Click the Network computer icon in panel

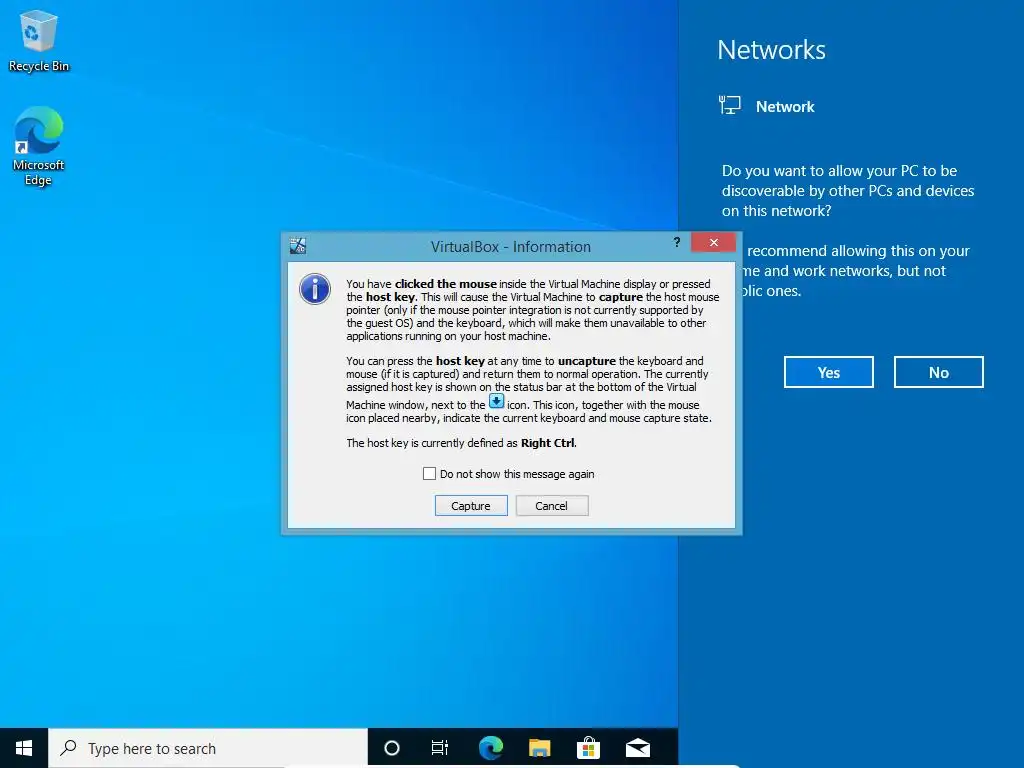[729, 106]
